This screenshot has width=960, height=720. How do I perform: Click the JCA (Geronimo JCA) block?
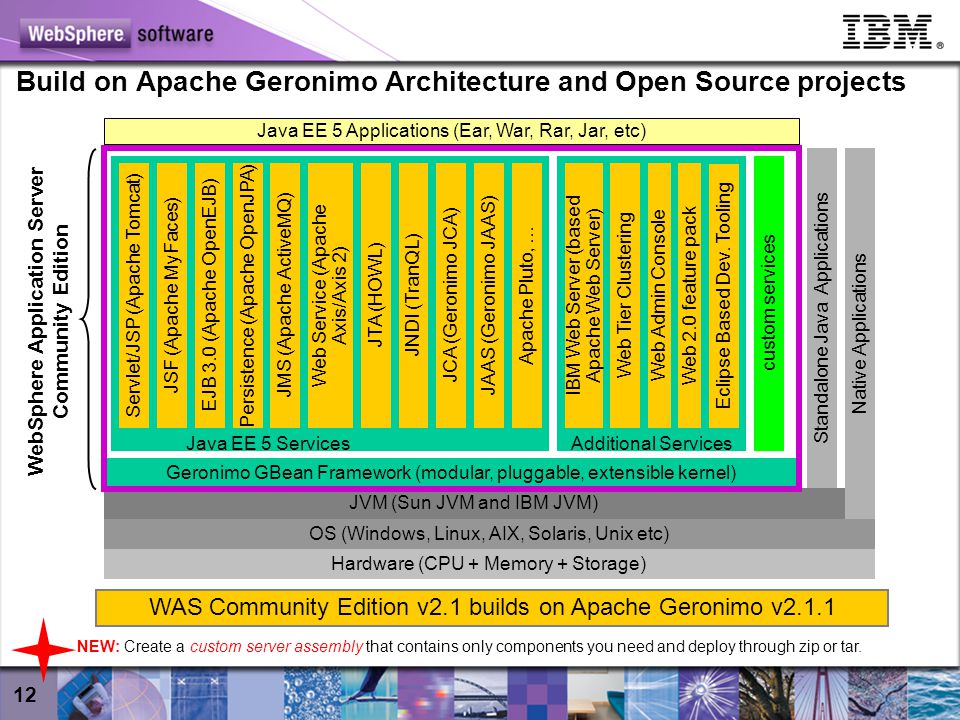coord(451,295)
